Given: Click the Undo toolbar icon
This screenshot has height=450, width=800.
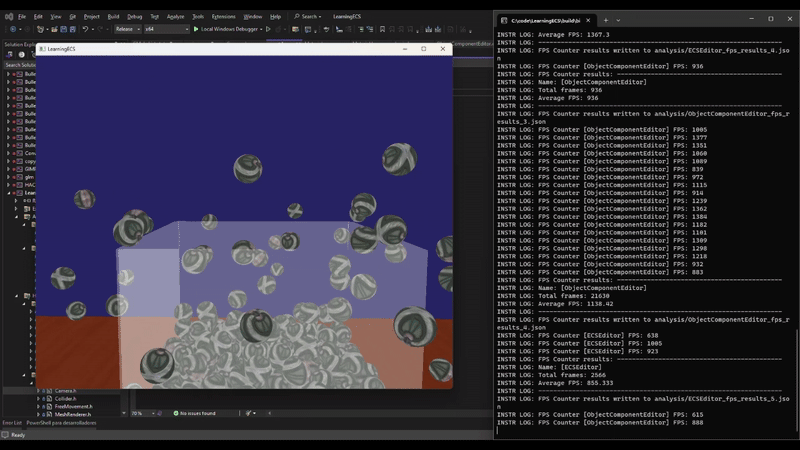Looking at the screenshot, I should [x=87, y=29].
